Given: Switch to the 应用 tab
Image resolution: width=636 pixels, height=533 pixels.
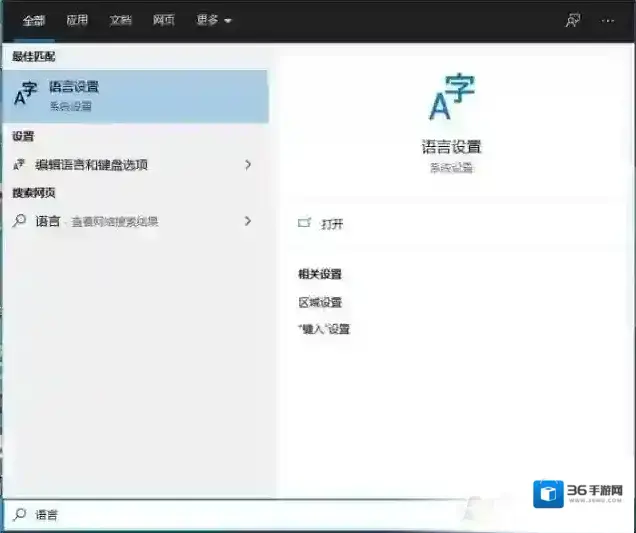Looking at the screenshot, I should coord(77,20).
